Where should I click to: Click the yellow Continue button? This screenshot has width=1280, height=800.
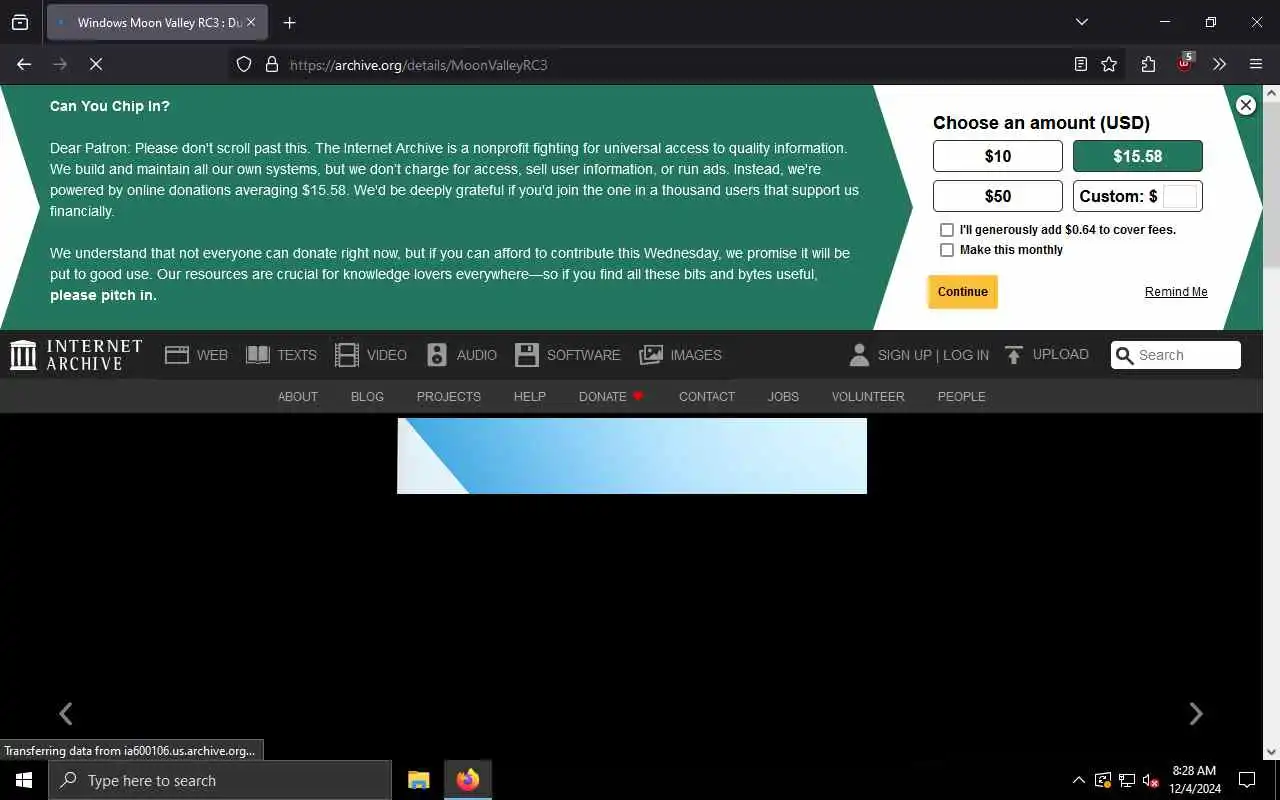coord(963,292)
